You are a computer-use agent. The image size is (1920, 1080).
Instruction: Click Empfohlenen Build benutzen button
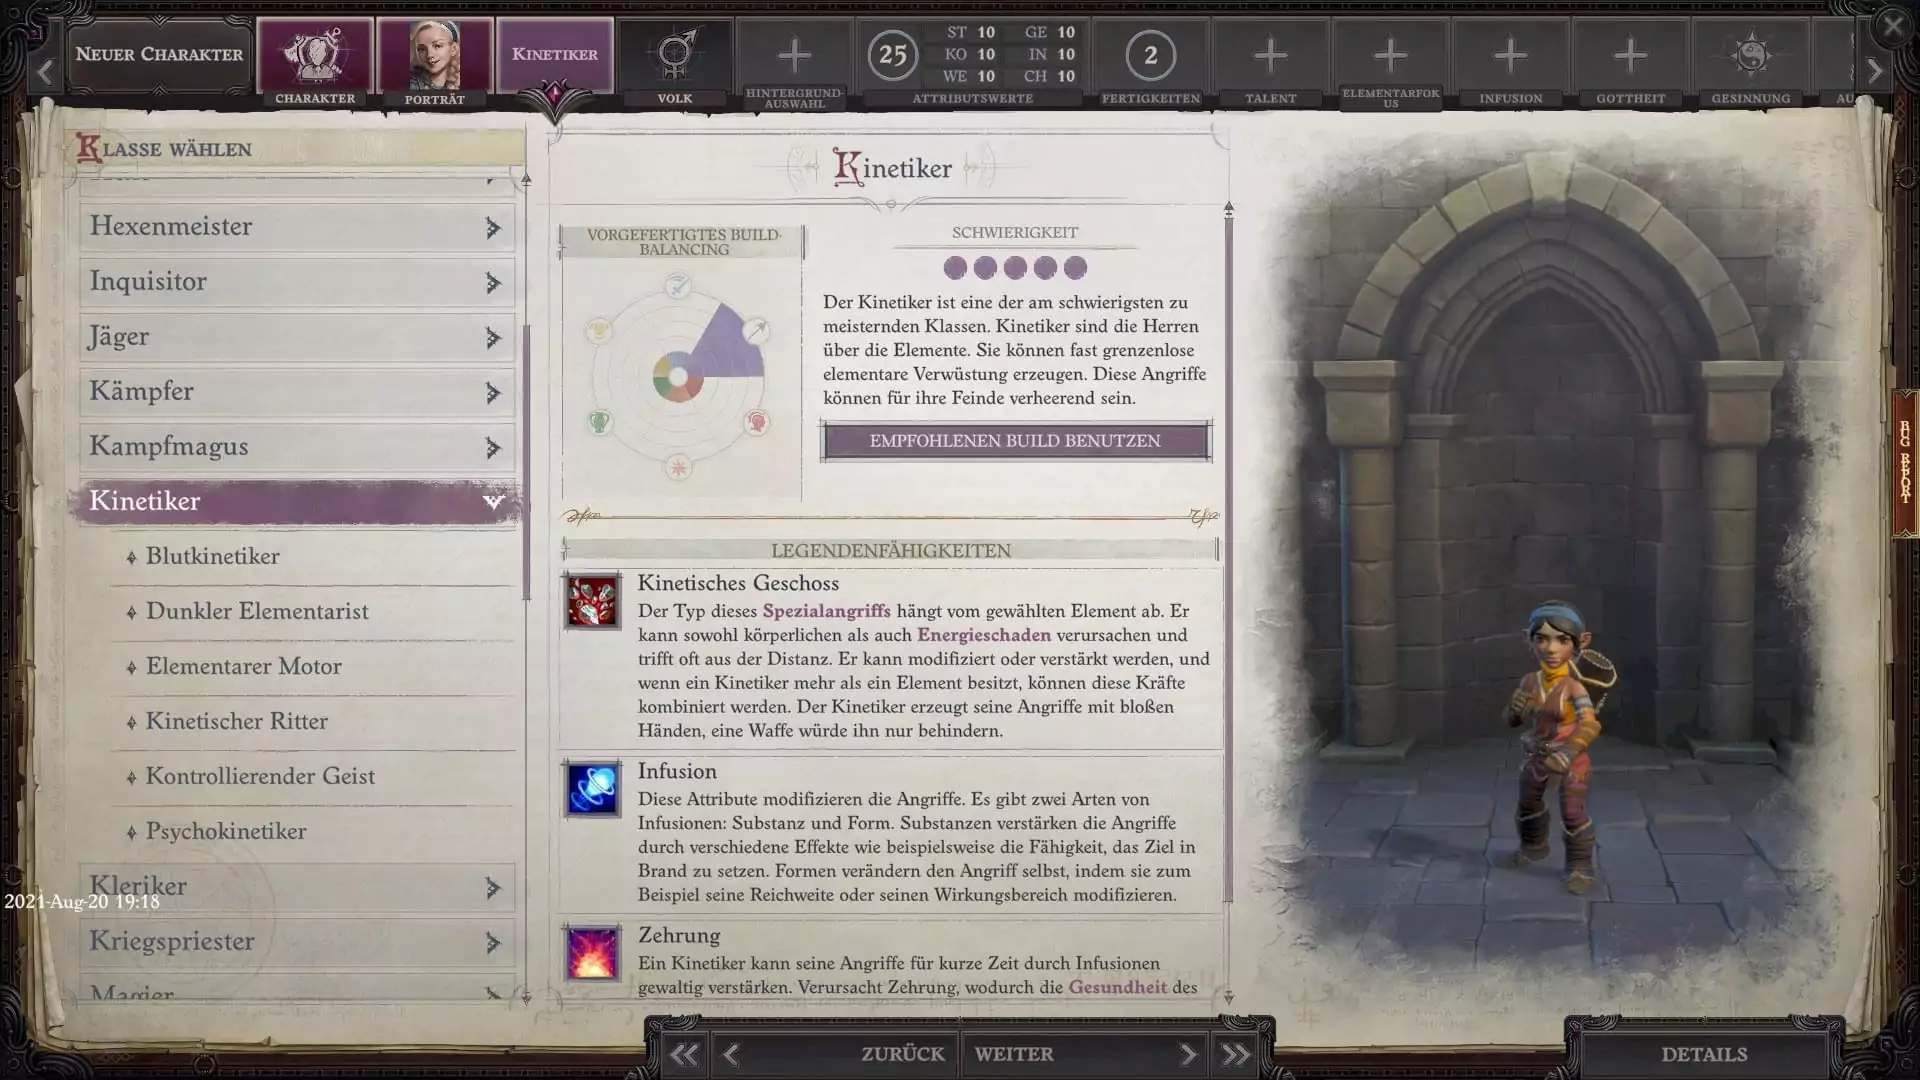pyautogui.click(x=1015, y=441)
